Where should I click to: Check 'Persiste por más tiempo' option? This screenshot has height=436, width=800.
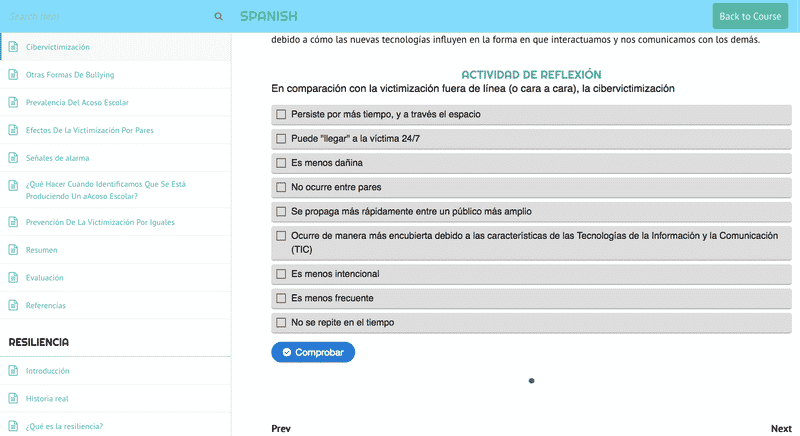[x=281, y=114]
